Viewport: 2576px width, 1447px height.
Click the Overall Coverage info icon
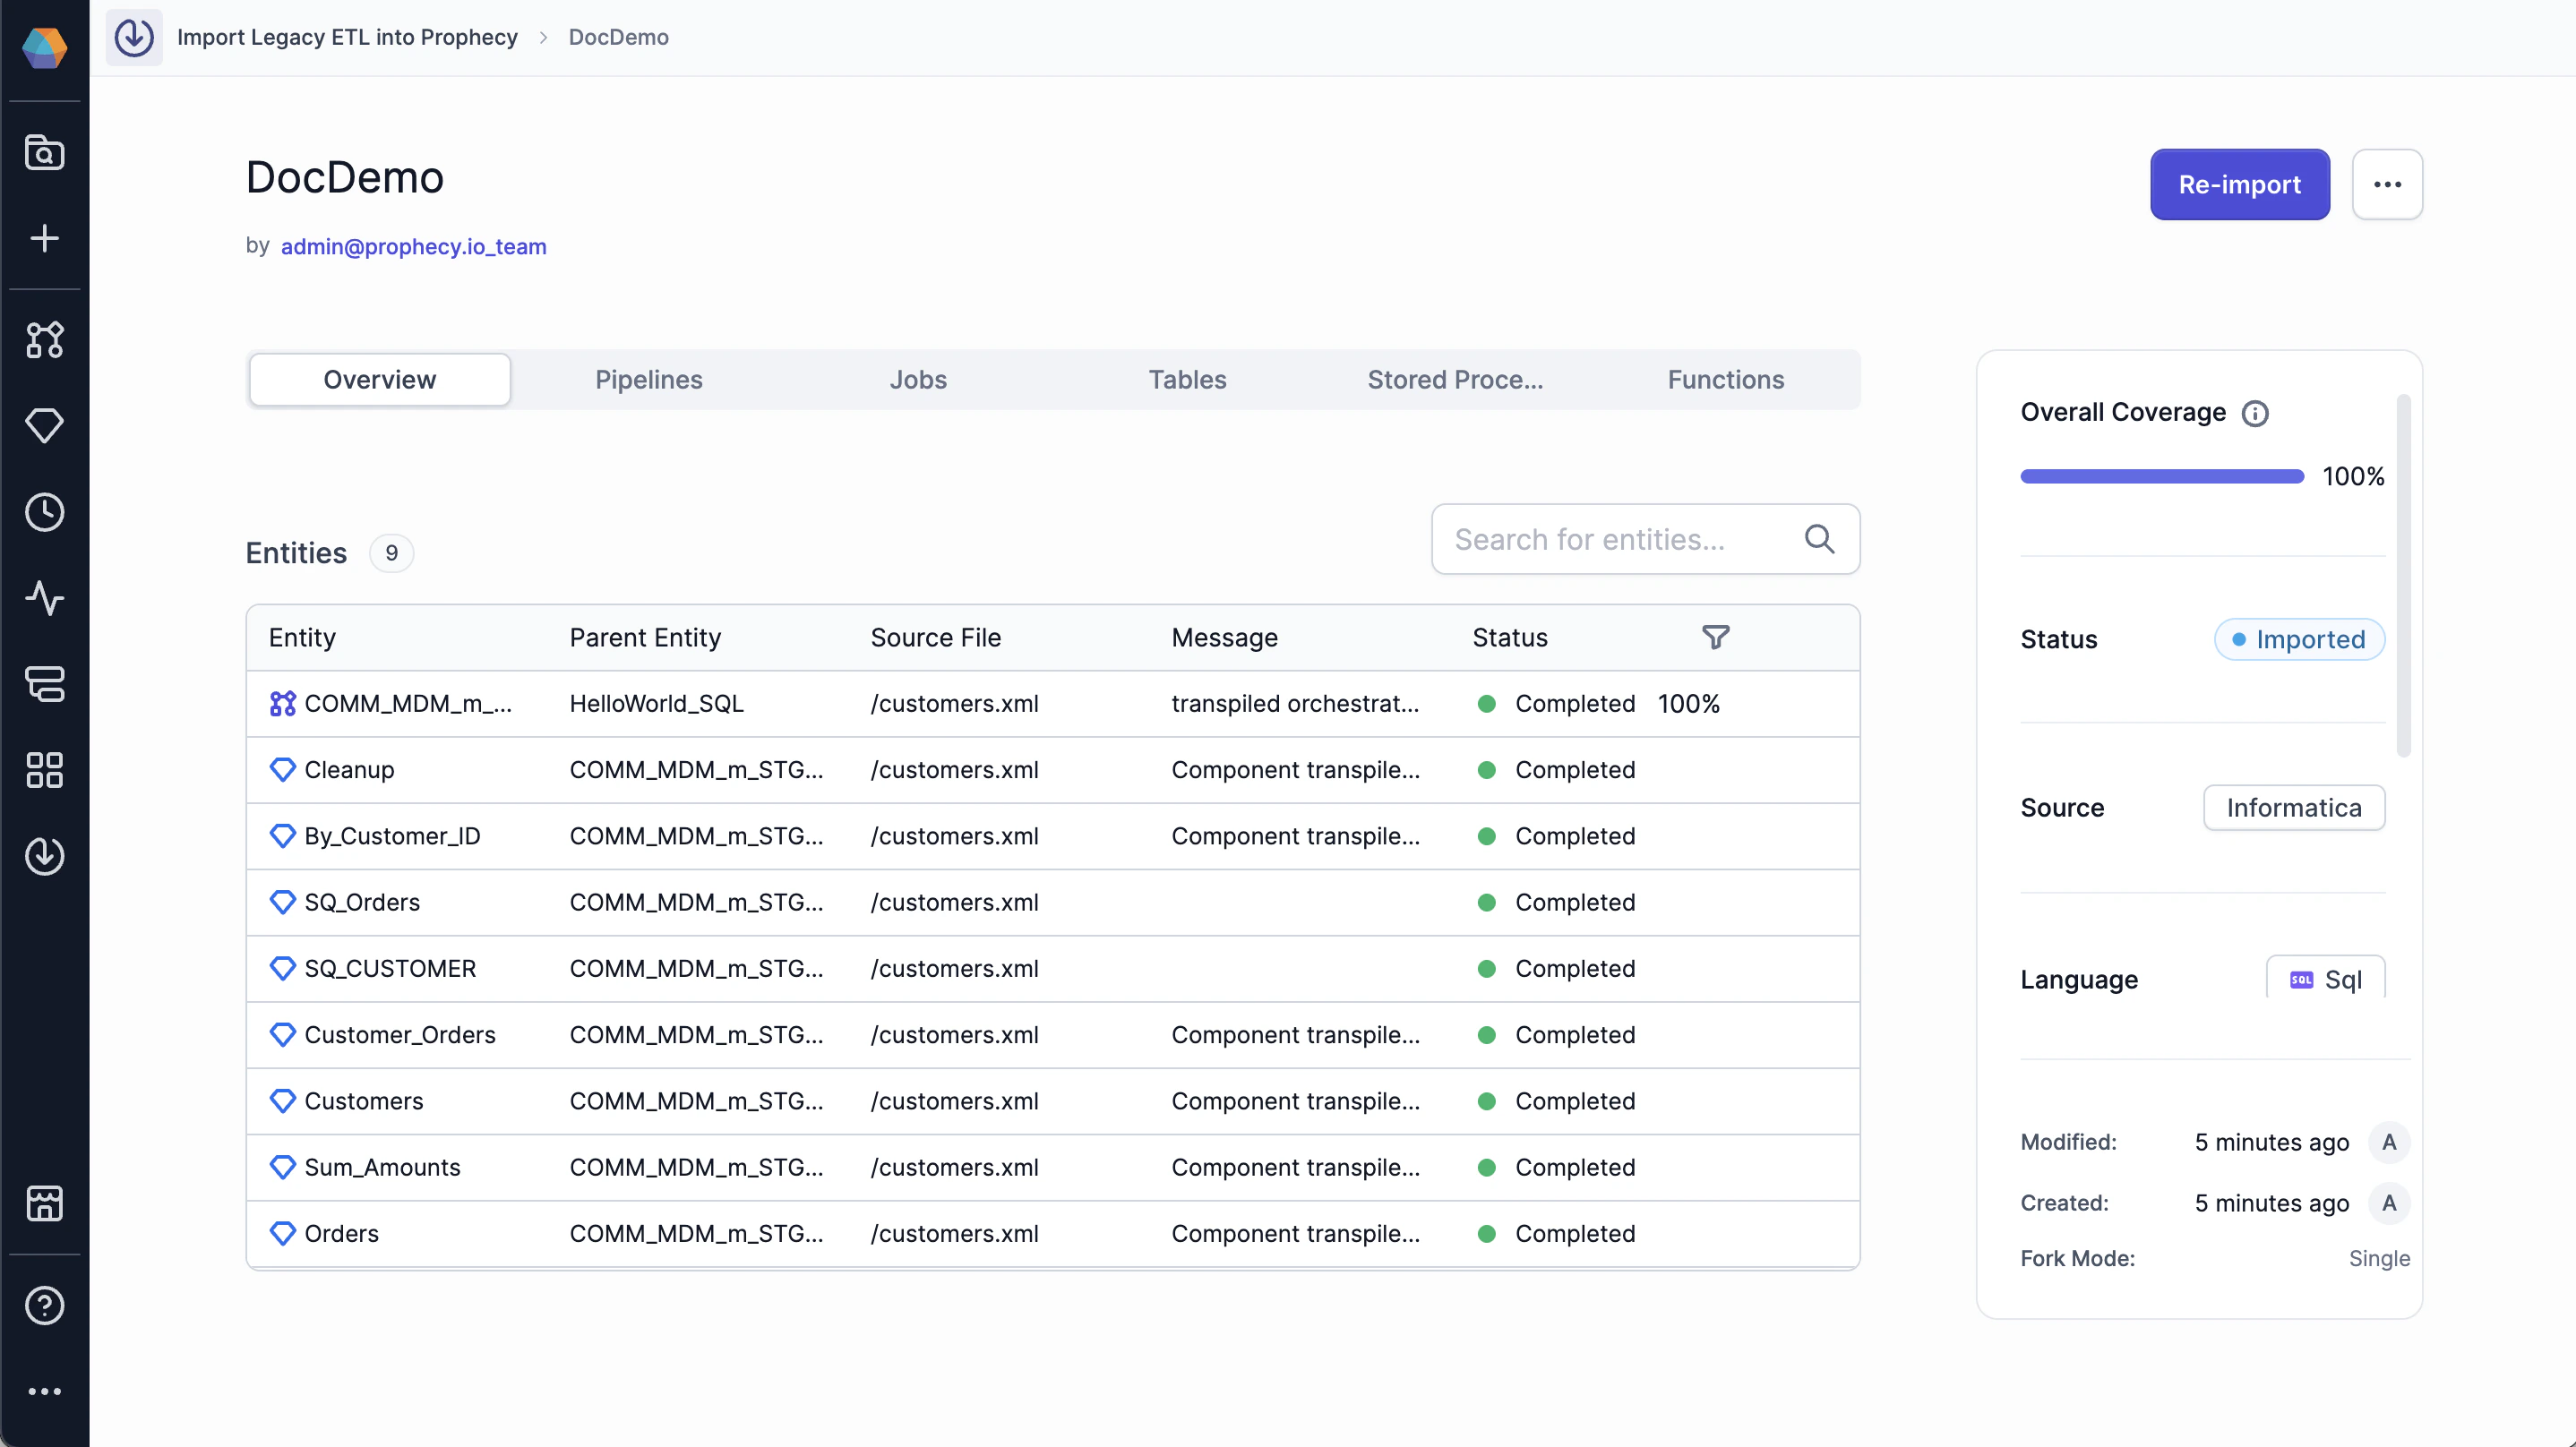2255,413
